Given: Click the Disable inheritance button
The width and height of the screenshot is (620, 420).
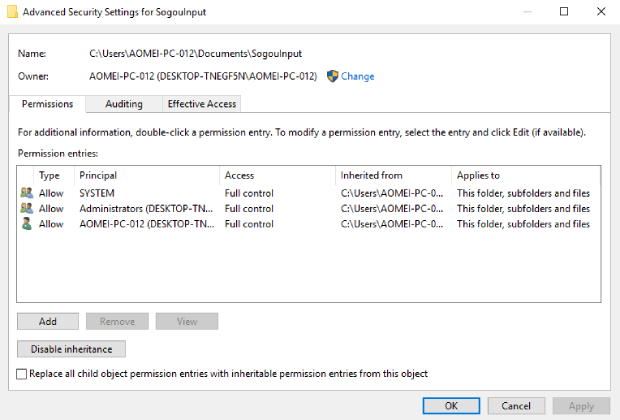Looking at the screenshot, I should (x=72, y=349).
